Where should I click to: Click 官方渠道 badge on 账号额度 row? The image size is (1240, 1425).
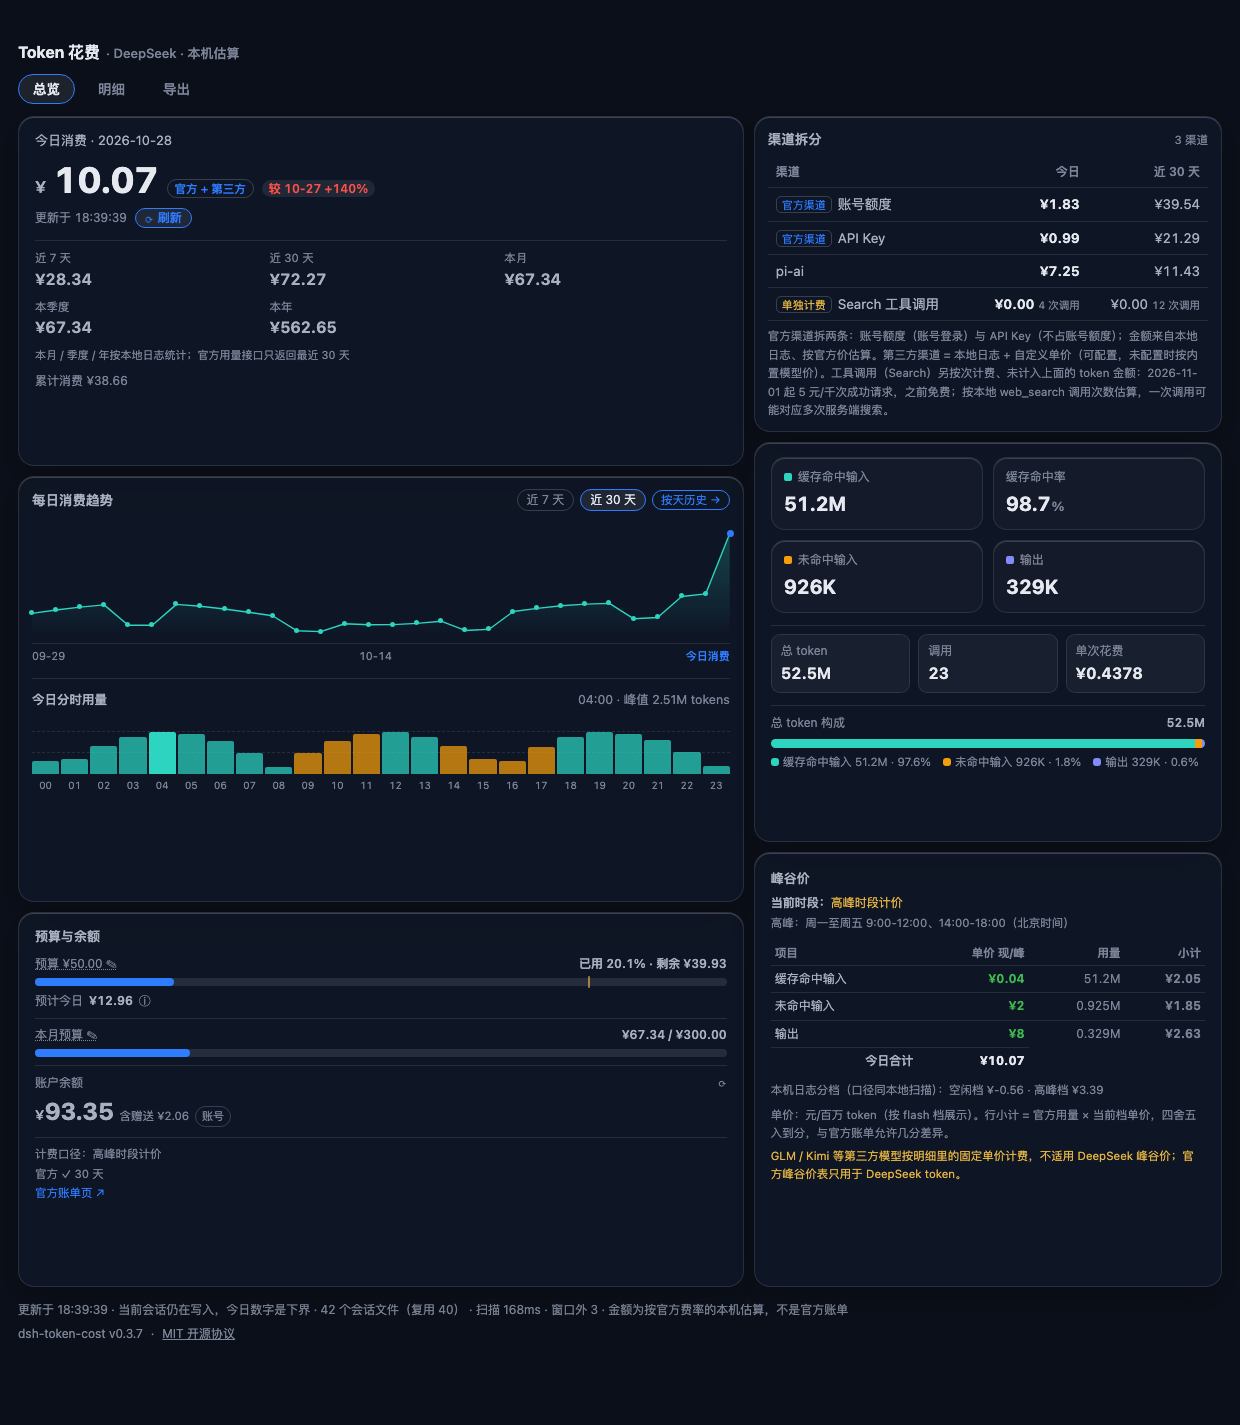[x=804, y=205]
